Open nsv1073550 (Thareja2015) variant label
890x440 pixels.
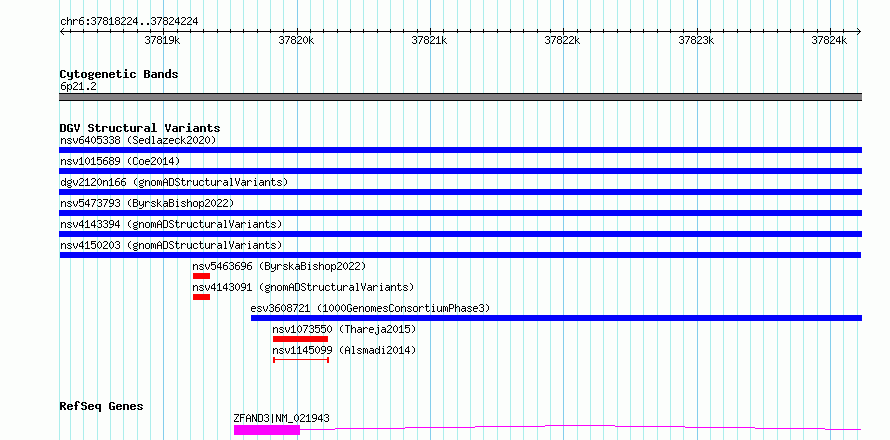coord(345,329)
